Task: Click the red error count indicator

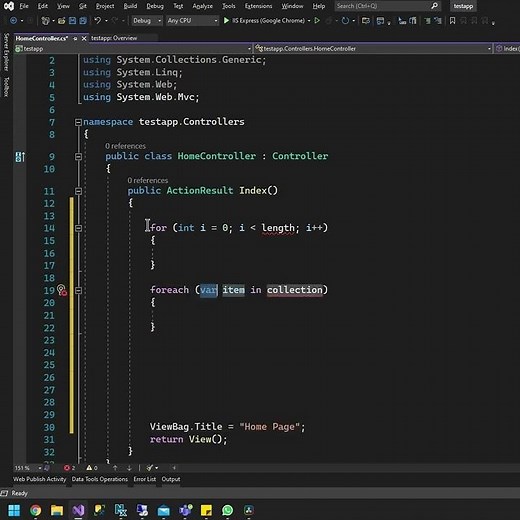Action: pyautogui.click(x=69, y=468)
